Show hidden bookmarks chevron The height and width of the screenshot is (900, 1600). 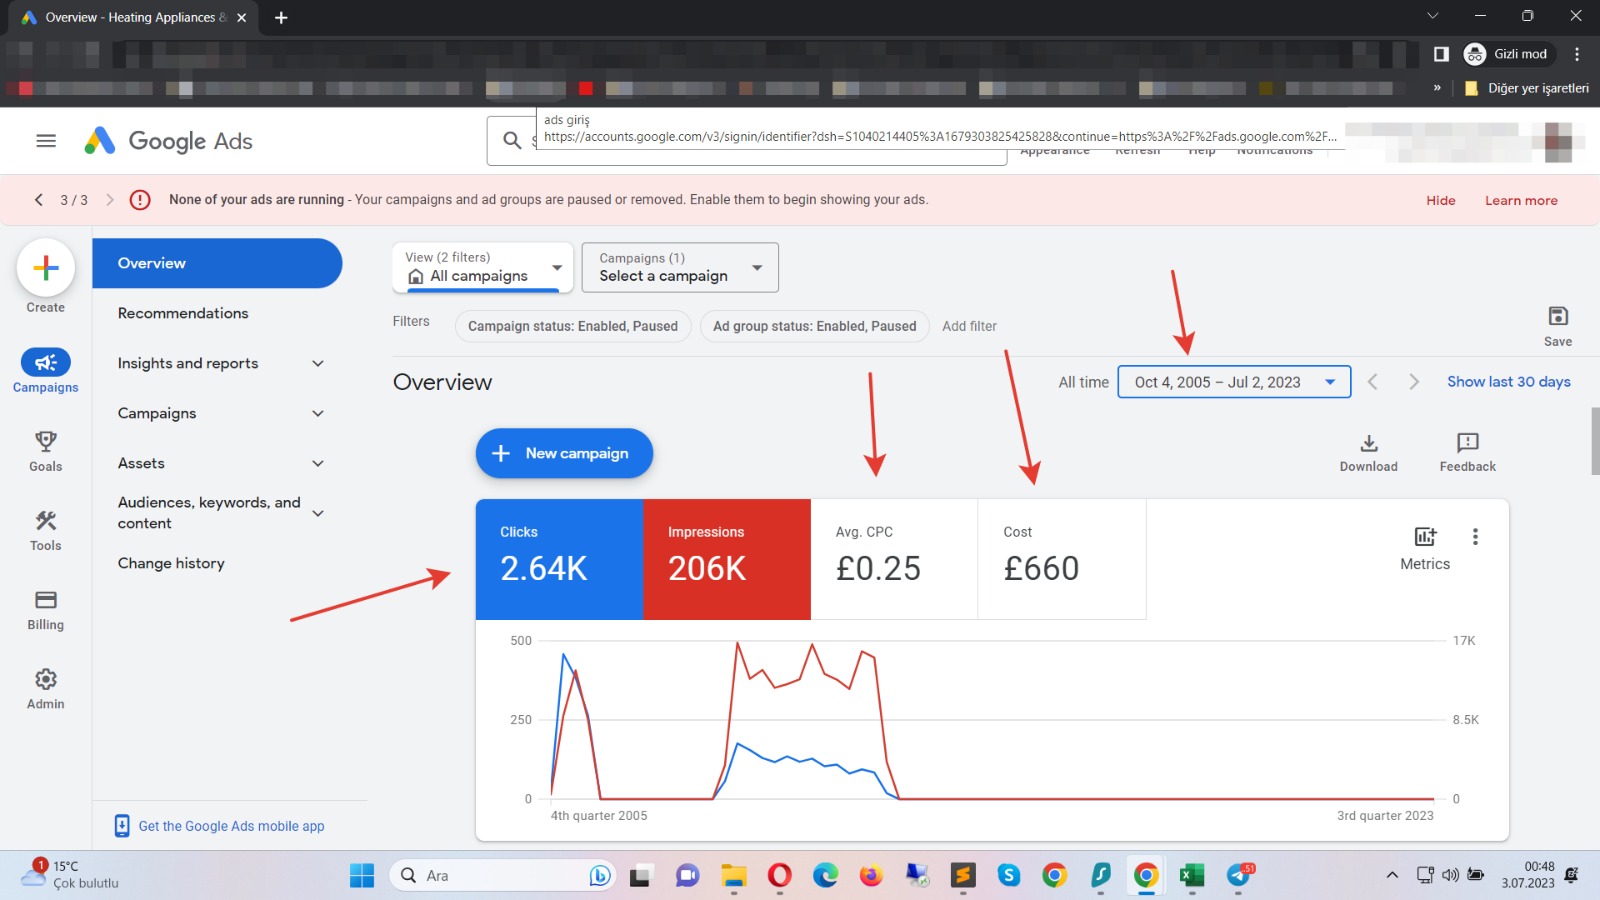(x=1437, y=88)
